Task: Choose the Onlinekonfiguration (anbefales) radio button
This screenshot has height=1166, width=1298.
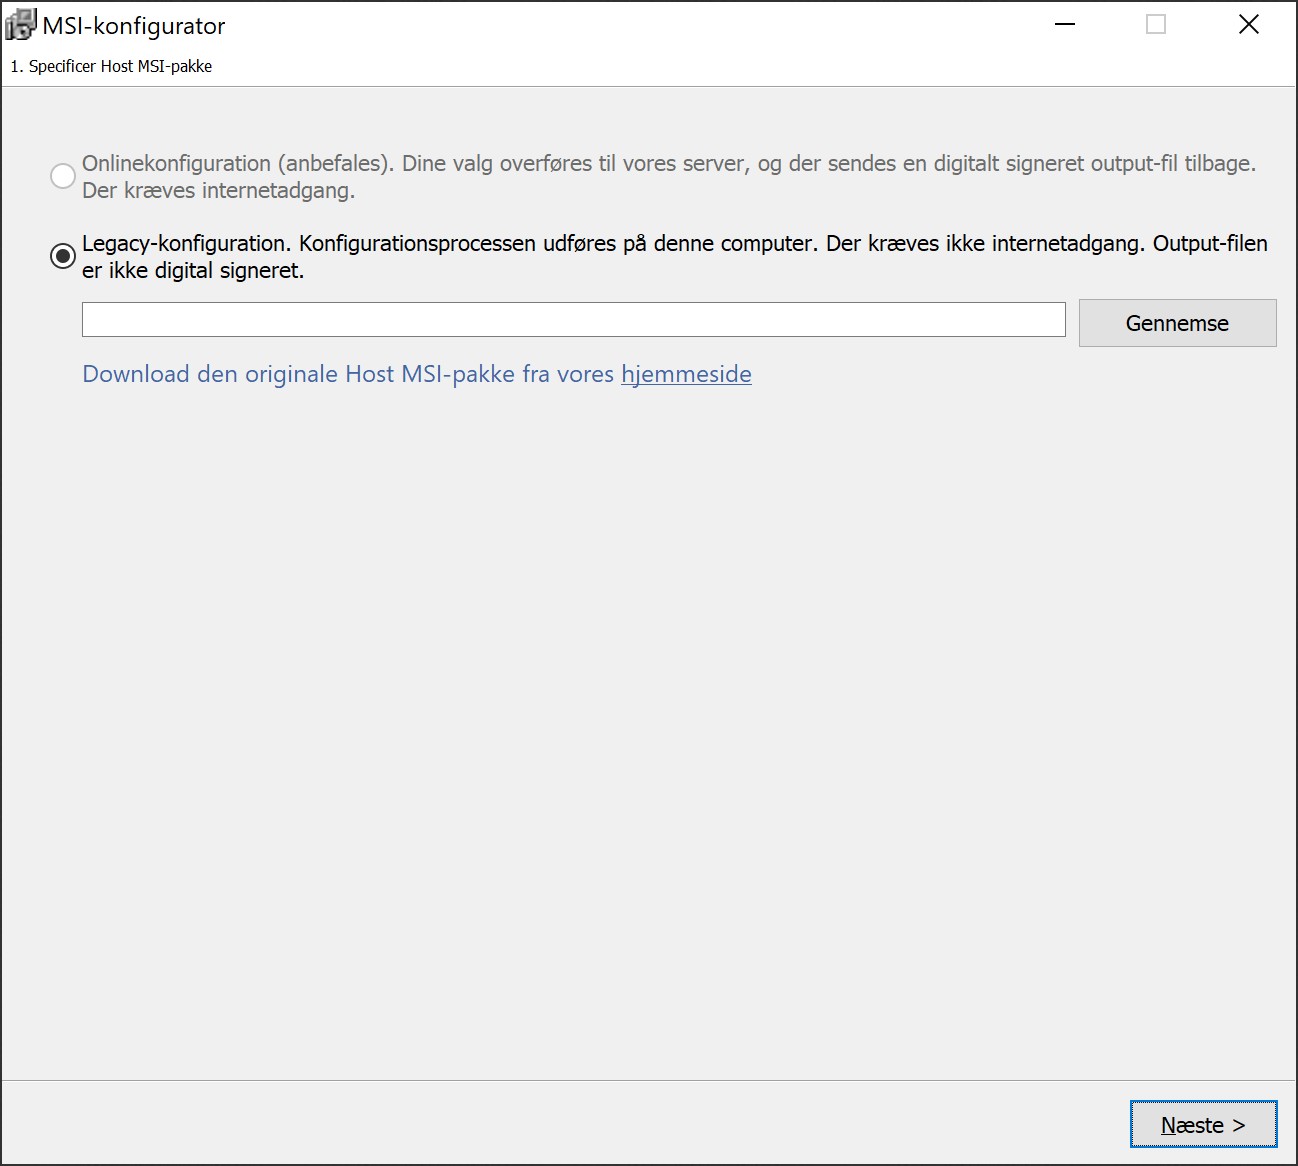Action: point(63,176)
